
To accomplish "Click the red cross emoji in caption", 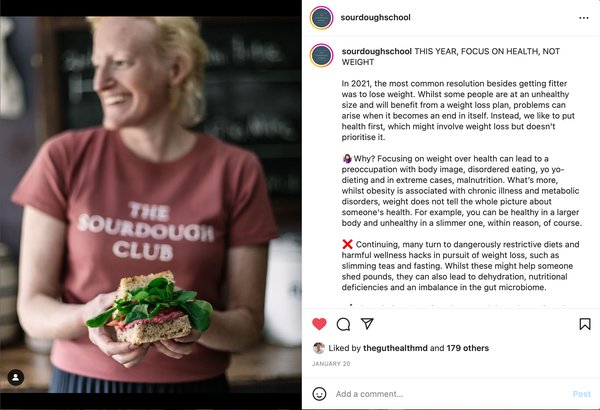I will [347, 244].
